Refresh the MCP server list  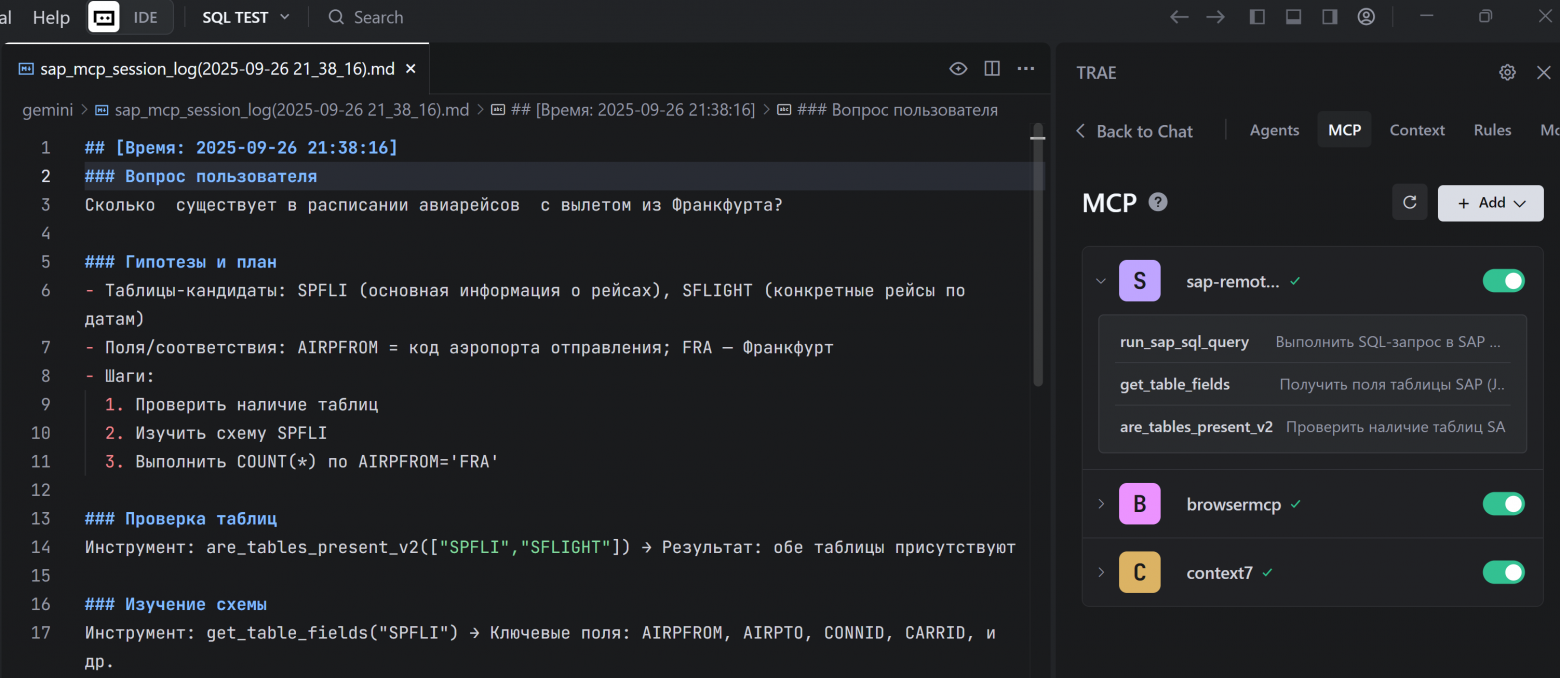click(x=1410, y=202)
